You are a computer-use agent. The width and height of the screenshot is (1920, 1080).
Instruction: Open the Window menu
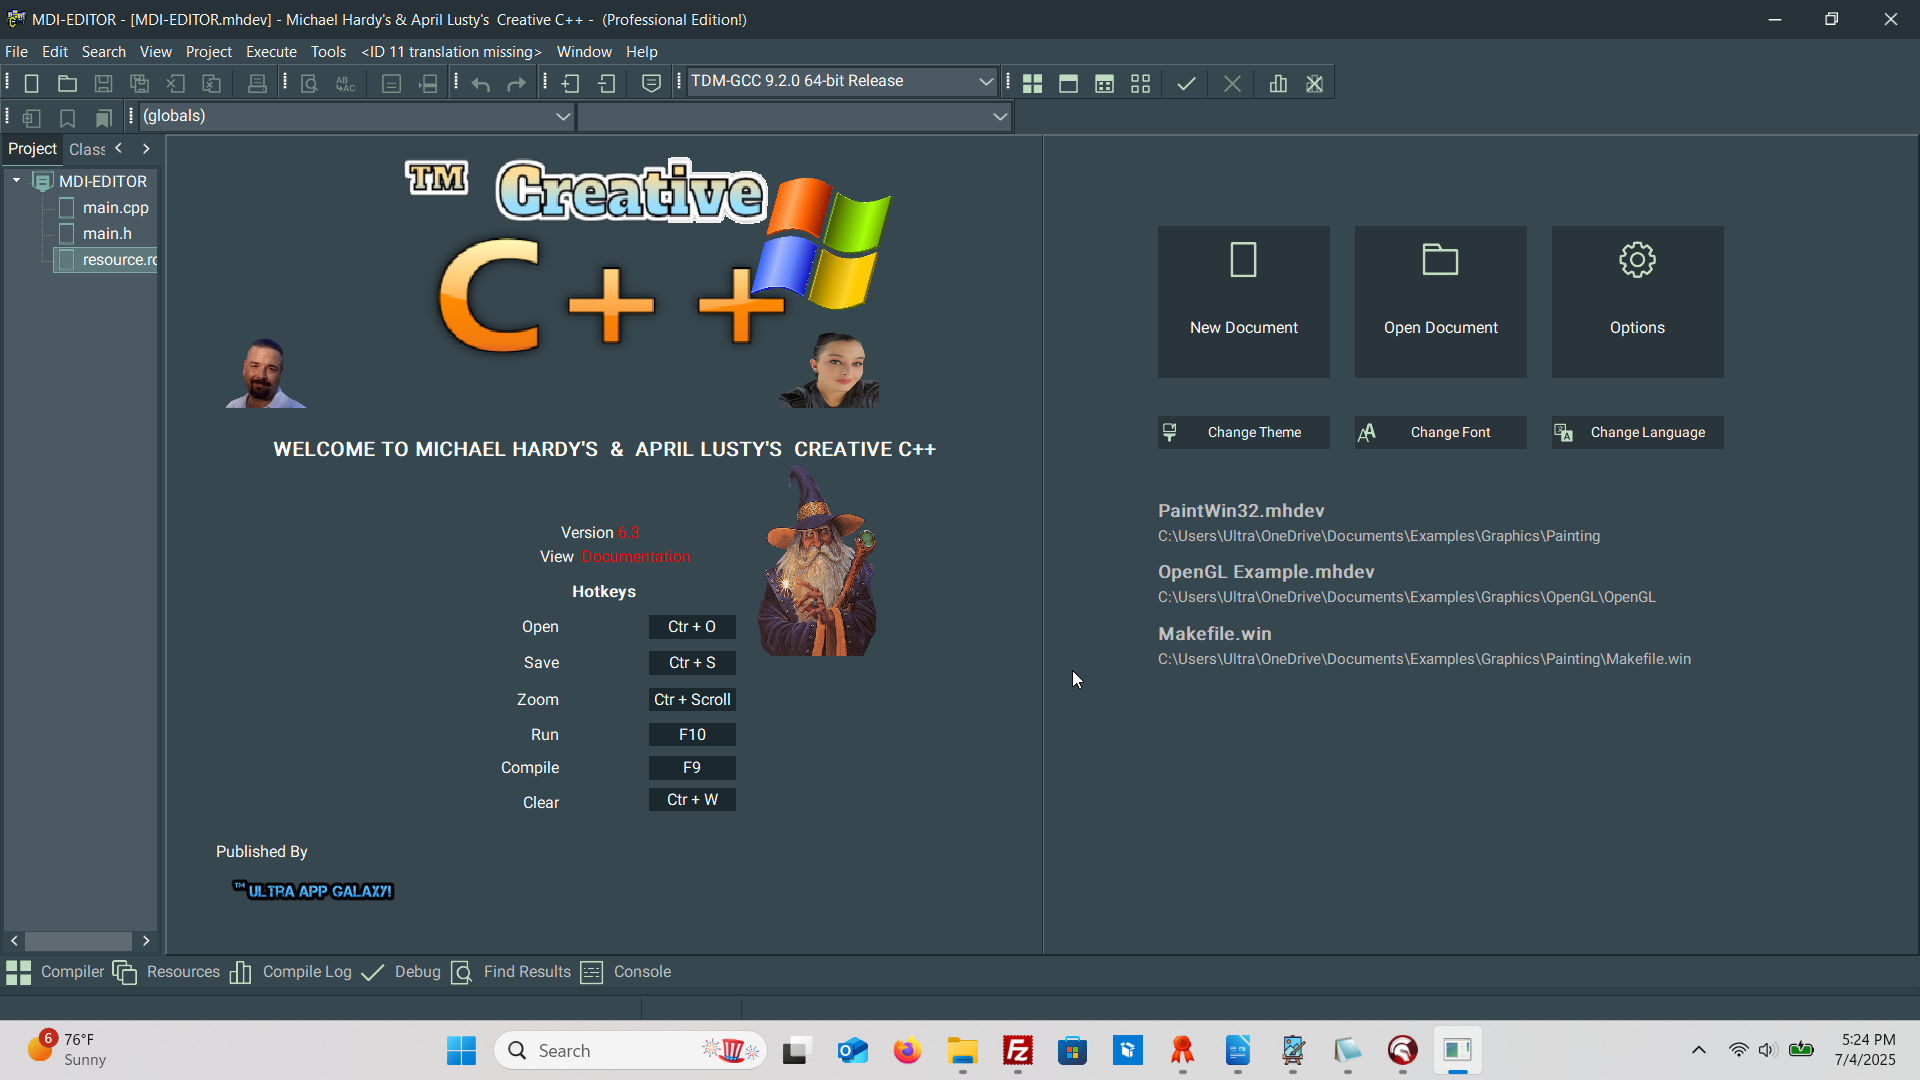point(584,52)
